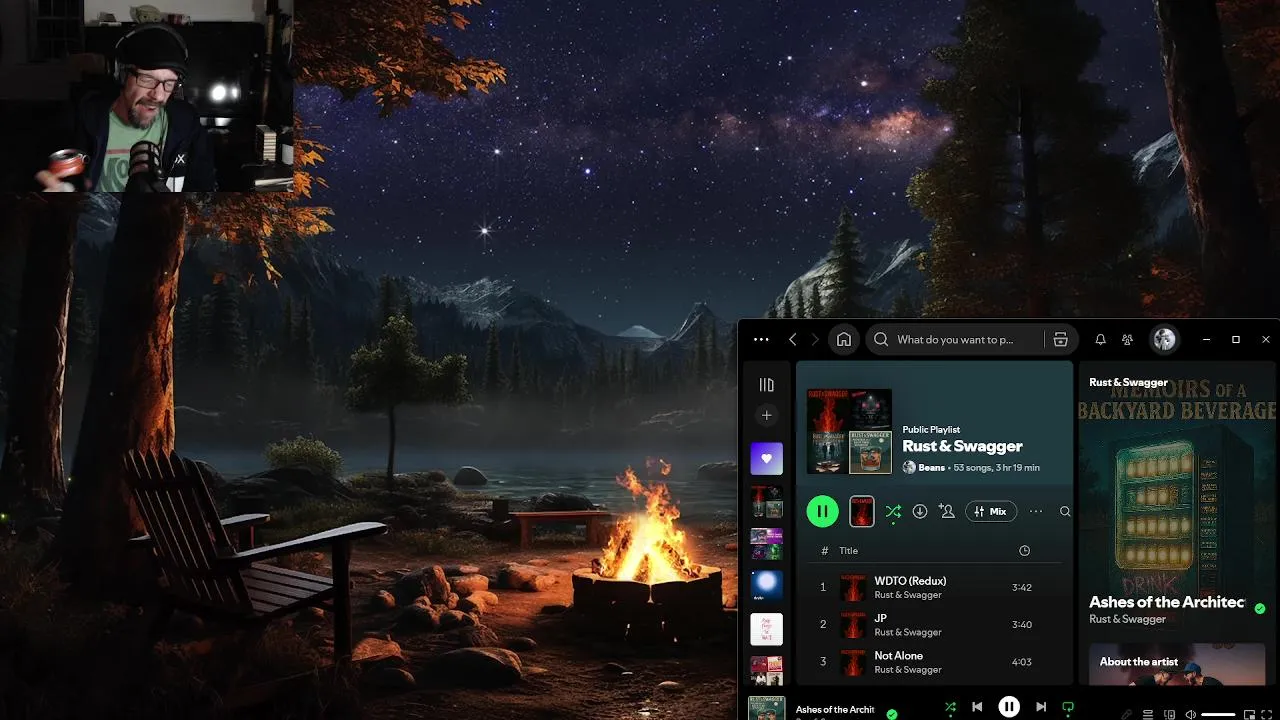
Task: Pause playback in bottom player bar
Action: [1009, 707]
